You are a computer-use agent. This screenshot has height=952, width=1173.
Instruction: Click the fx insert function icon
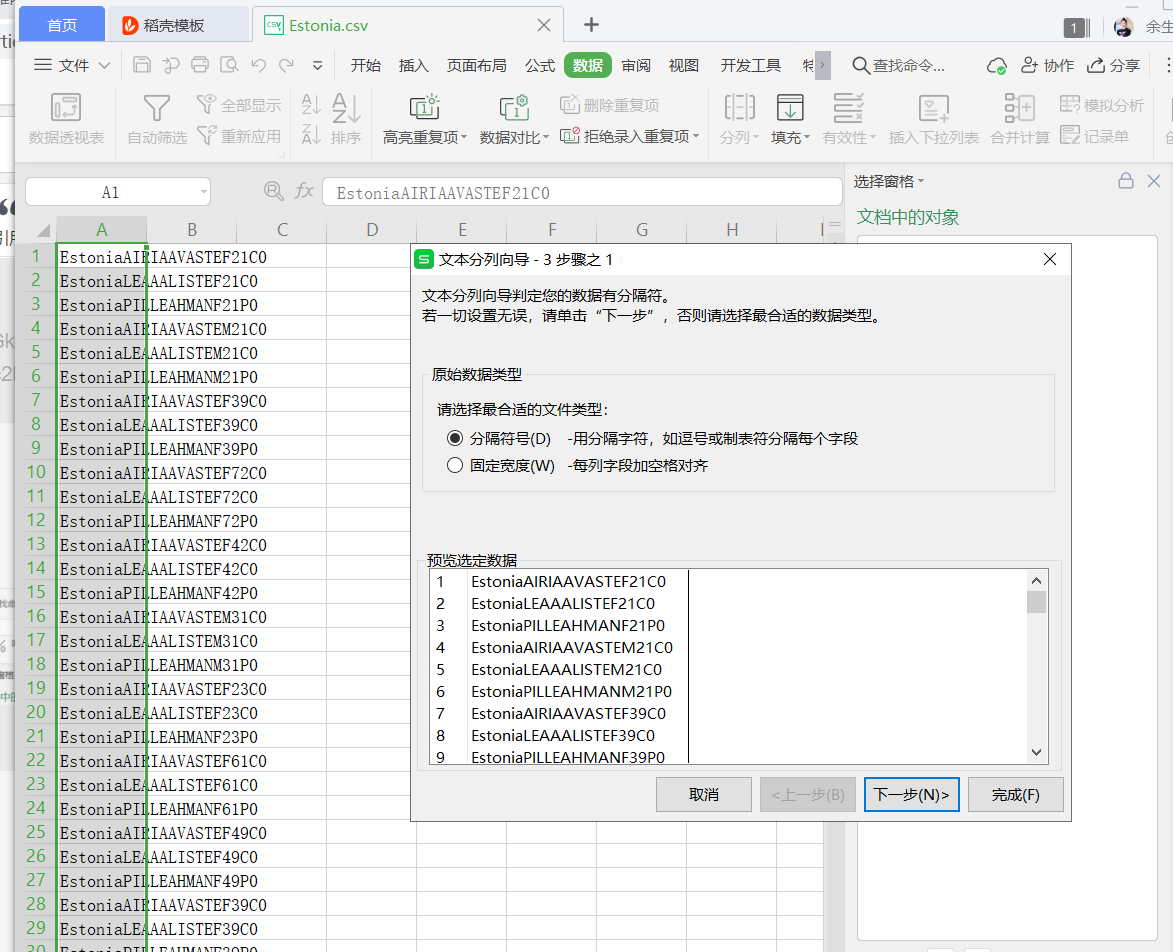[x=304, y=191]
